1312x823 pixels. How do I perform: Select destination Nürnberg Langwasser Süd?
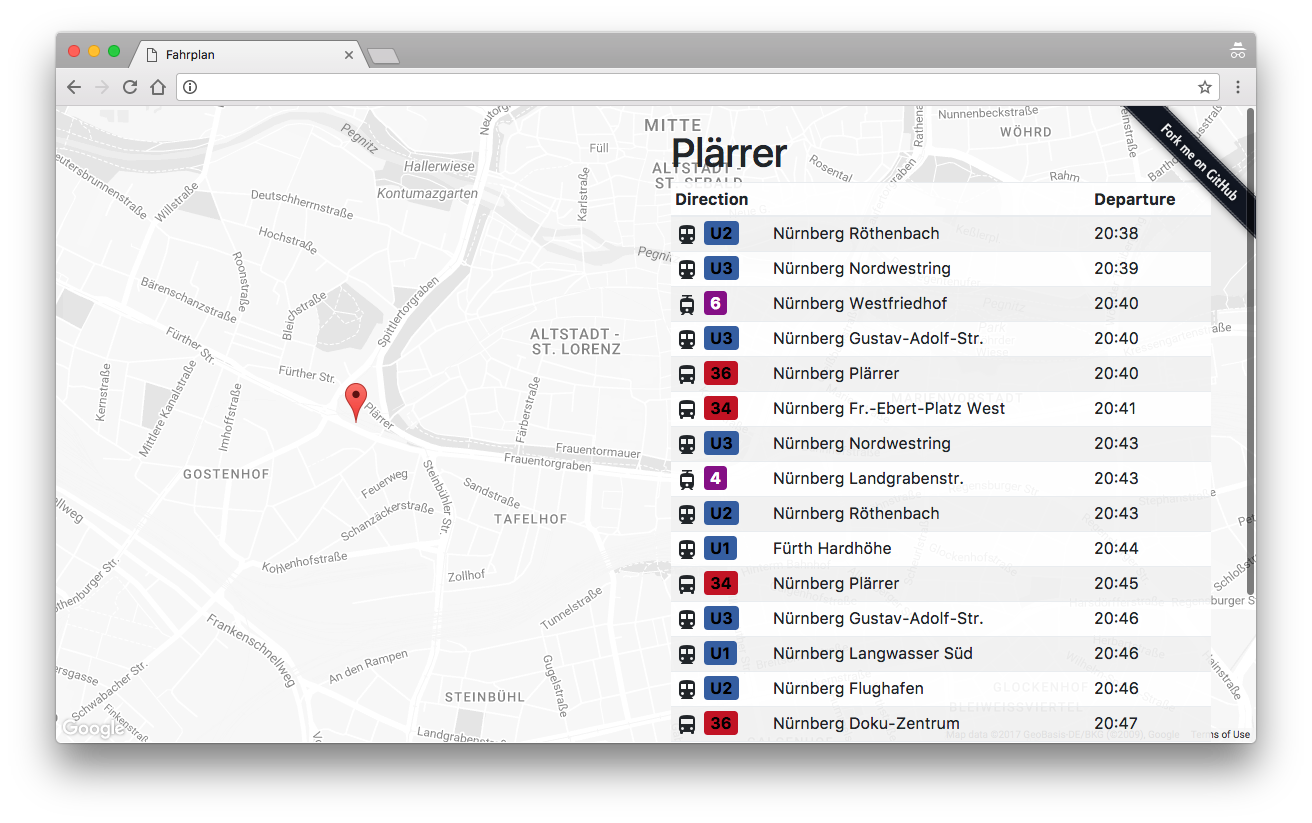point(872,653)
